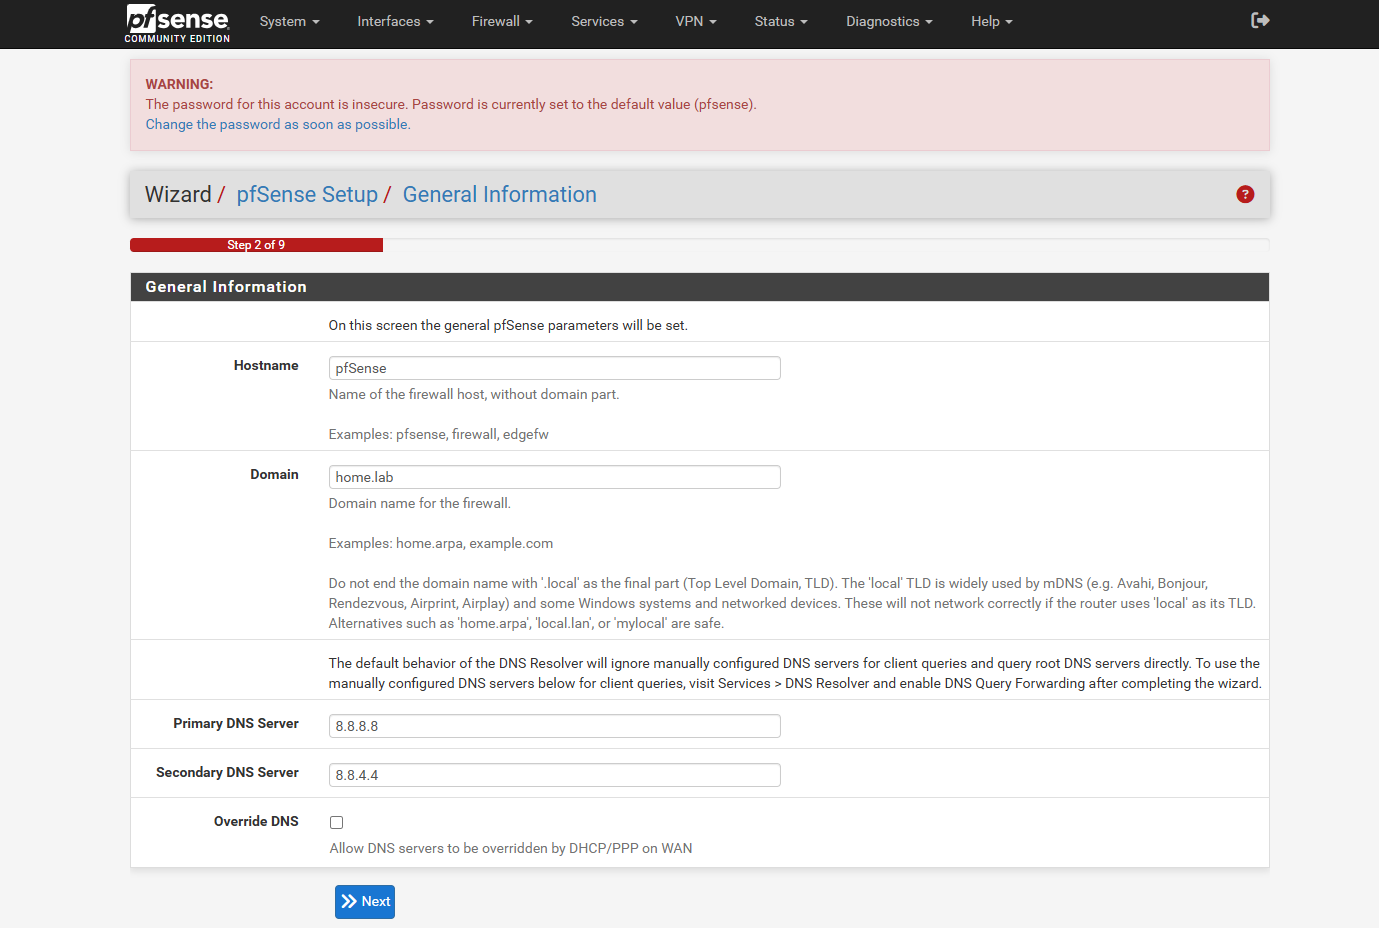Click 'On this screen the general pfSense parameters' text

(508, 325)
